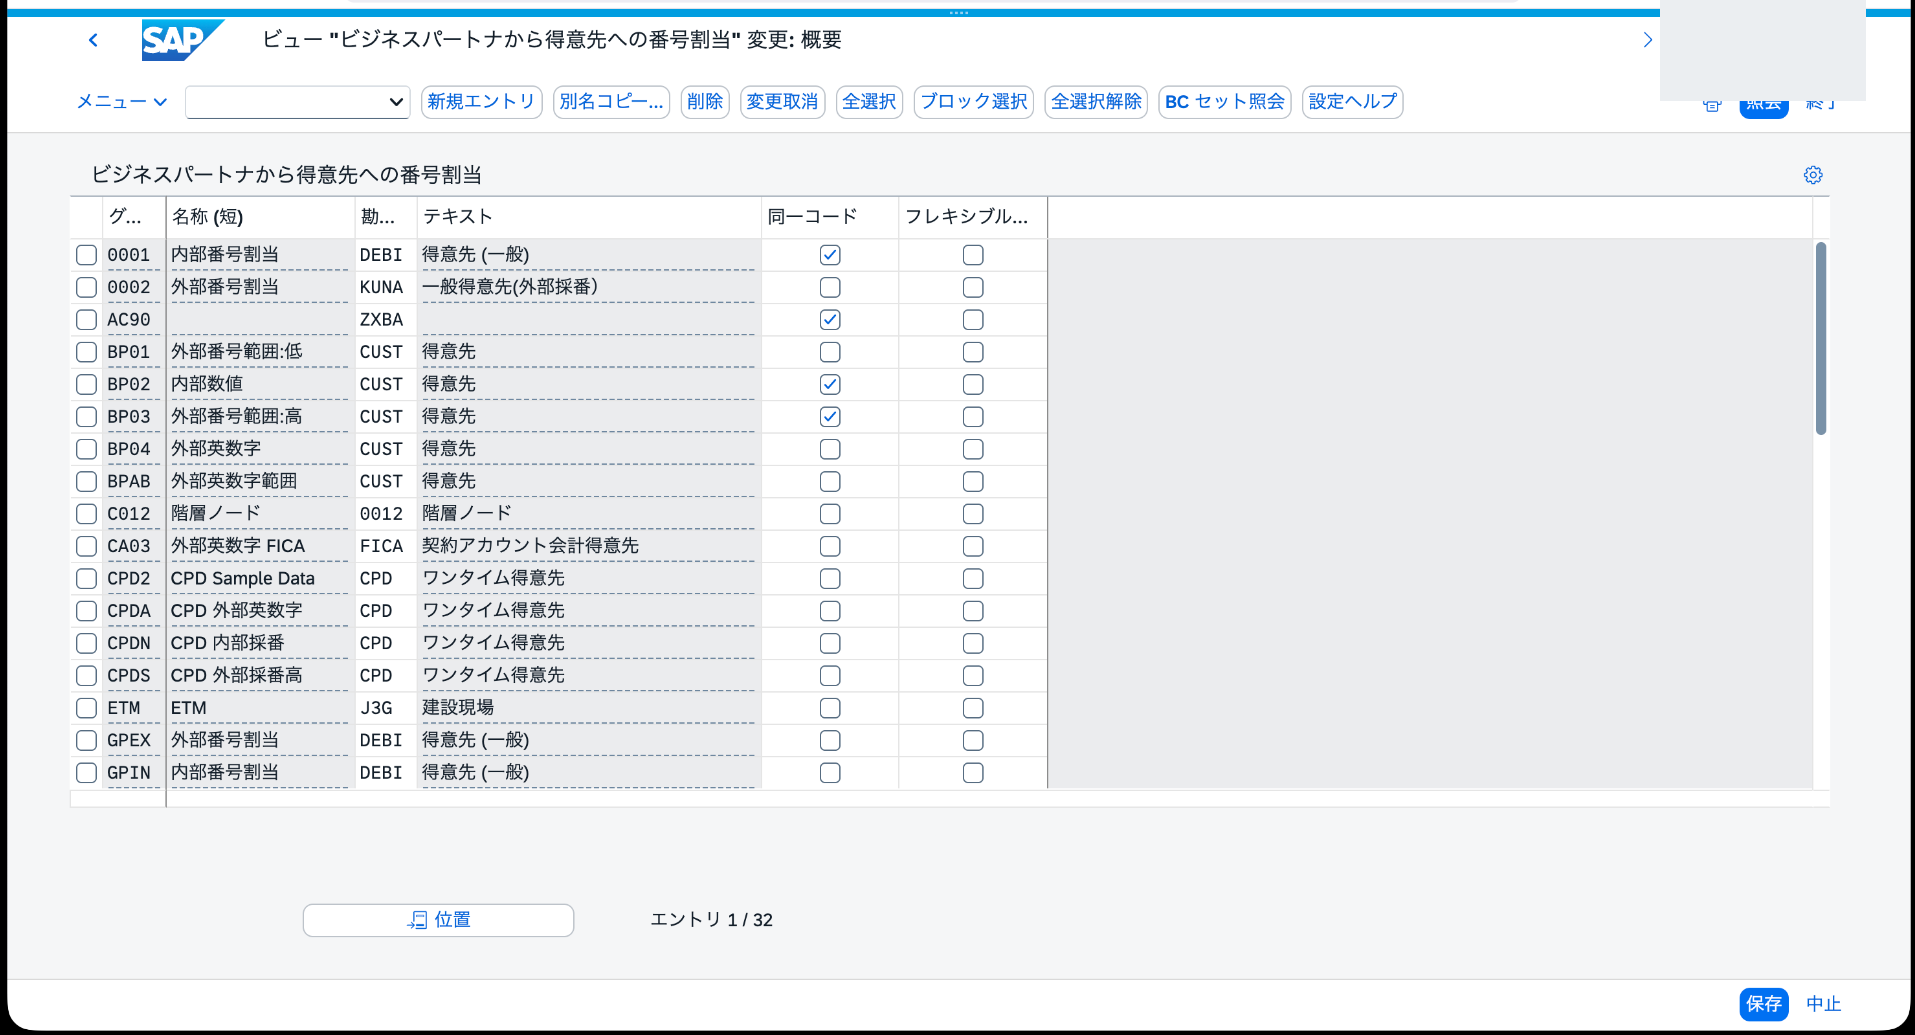Open BC セット照会
The height and width of the screenshot is (1035, 1915).
(x=1224, y=101)
